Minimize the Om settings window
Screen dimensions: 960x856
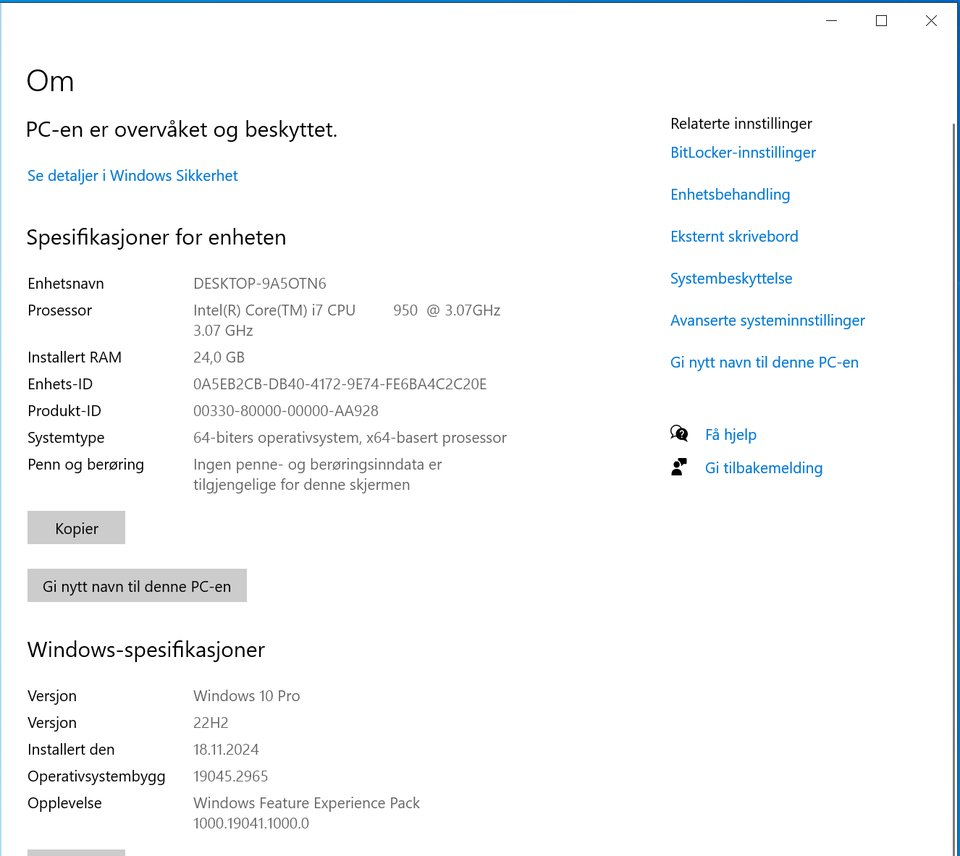831,21
